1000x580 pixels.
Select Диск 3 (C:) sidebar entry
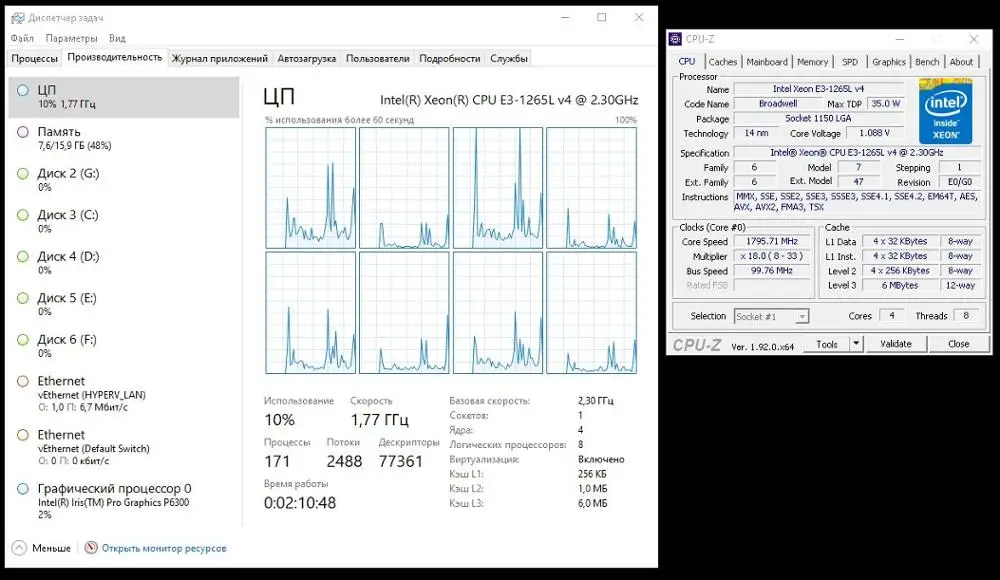click(124, 221)
